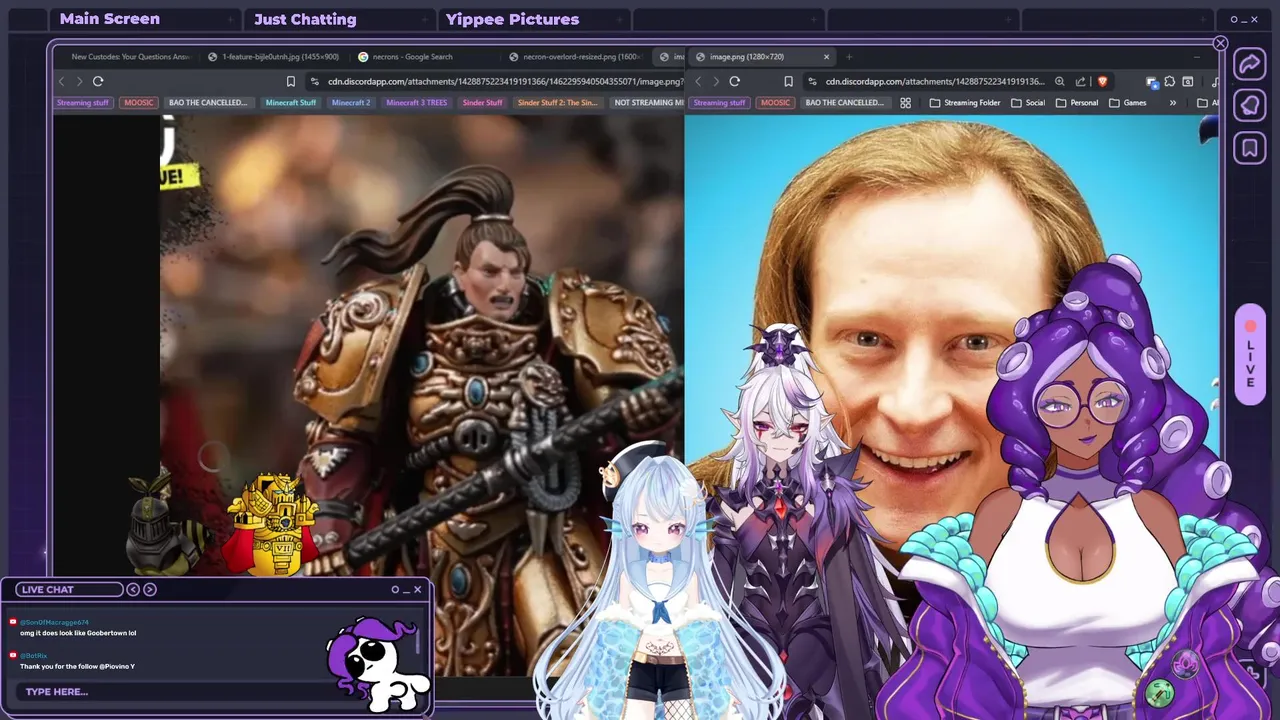The image size is (1280, 720).
Task: Open the tab groups grid icon in bookmarks bar
Action: pyautogui.click(x=905, y=103)
